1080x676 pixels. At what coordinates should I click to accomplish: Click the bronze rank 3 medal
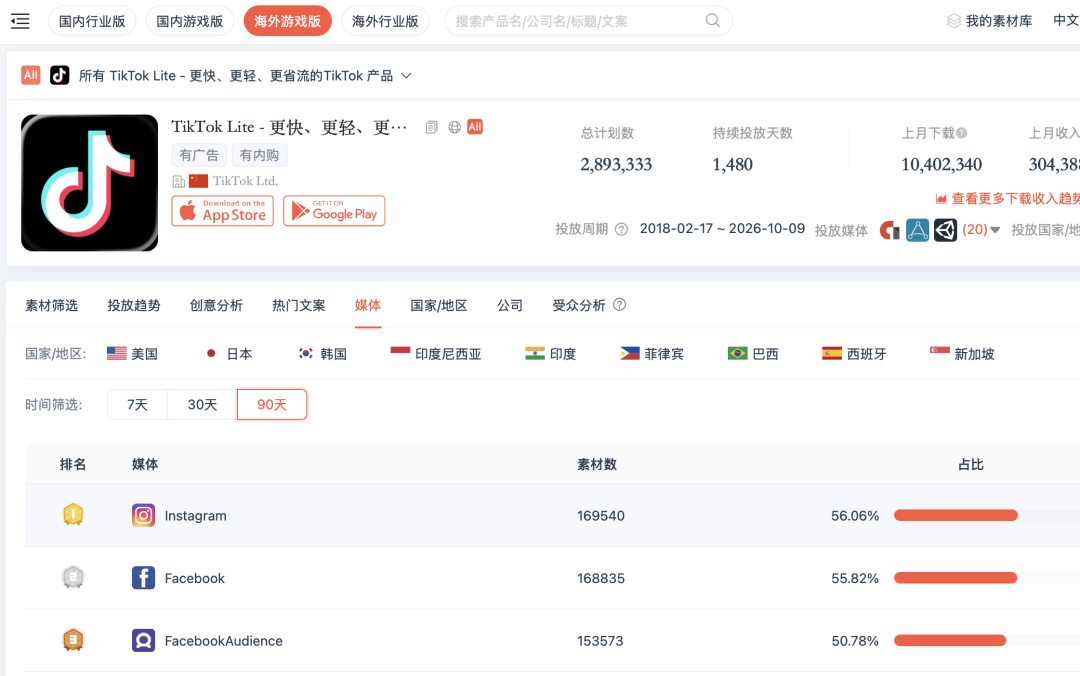73,640
